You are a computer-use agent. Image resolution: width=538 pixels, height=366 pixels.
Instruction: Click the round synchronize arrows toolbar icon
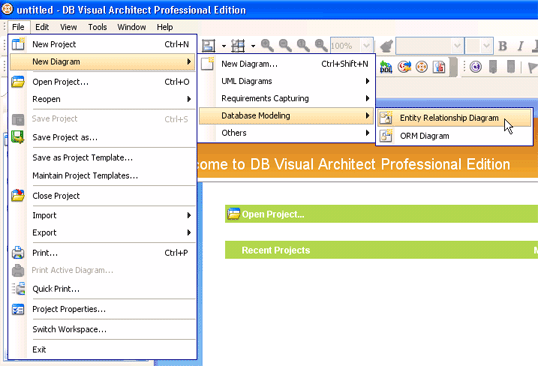point(404,67)
